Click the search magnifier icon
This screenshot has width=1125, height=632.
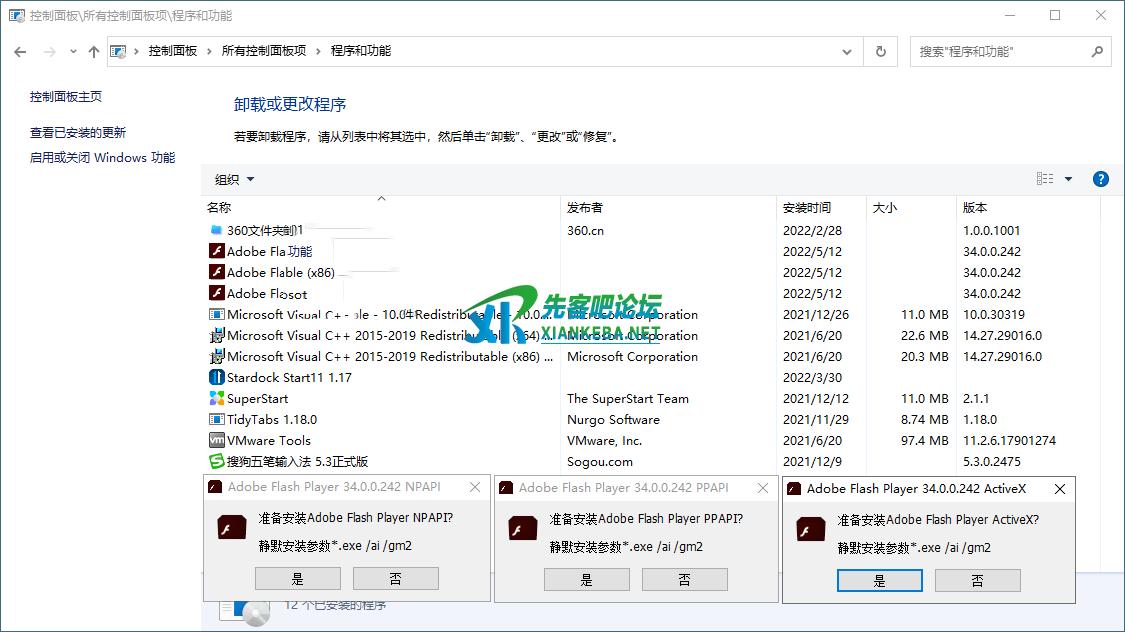click(1097, 52)
